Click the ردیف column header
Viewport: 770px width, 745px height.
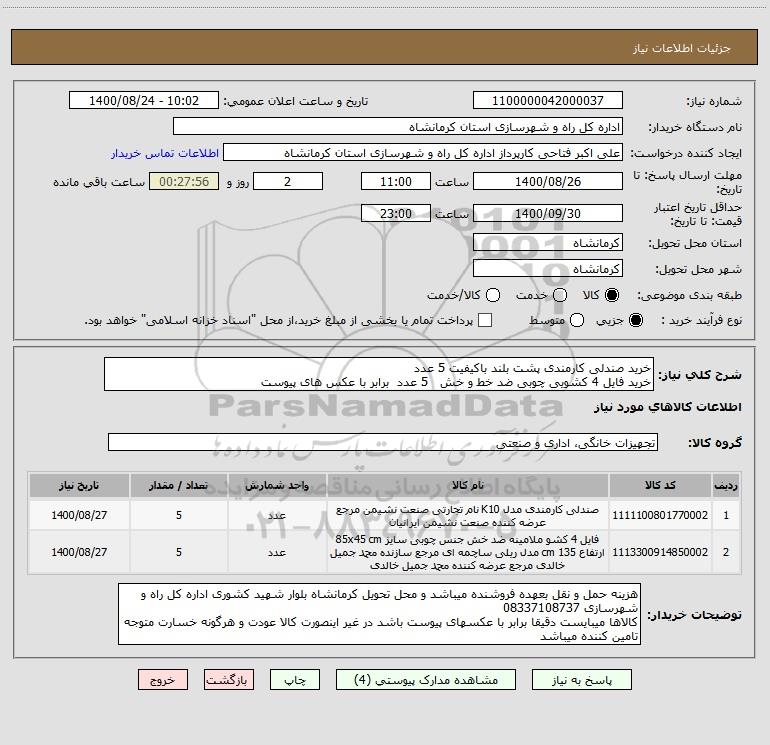point(726,485)
